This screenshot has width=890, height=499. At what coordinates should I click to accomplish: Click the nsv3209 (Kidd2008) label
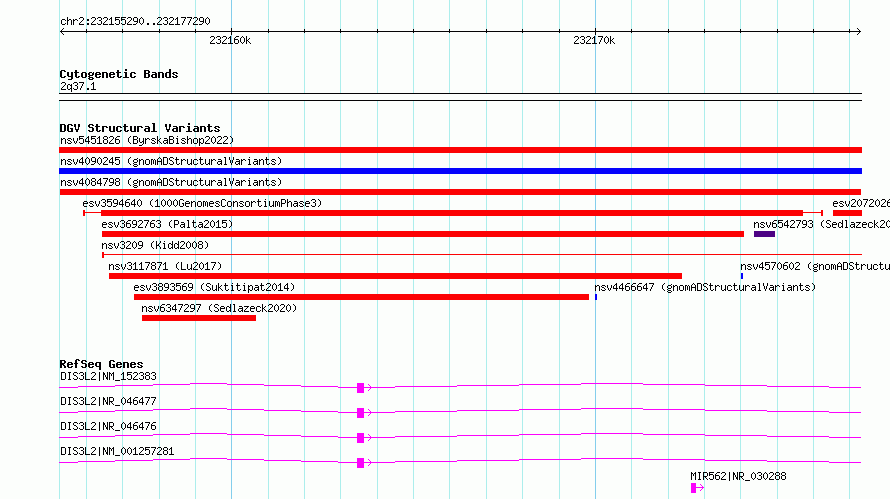155,245
